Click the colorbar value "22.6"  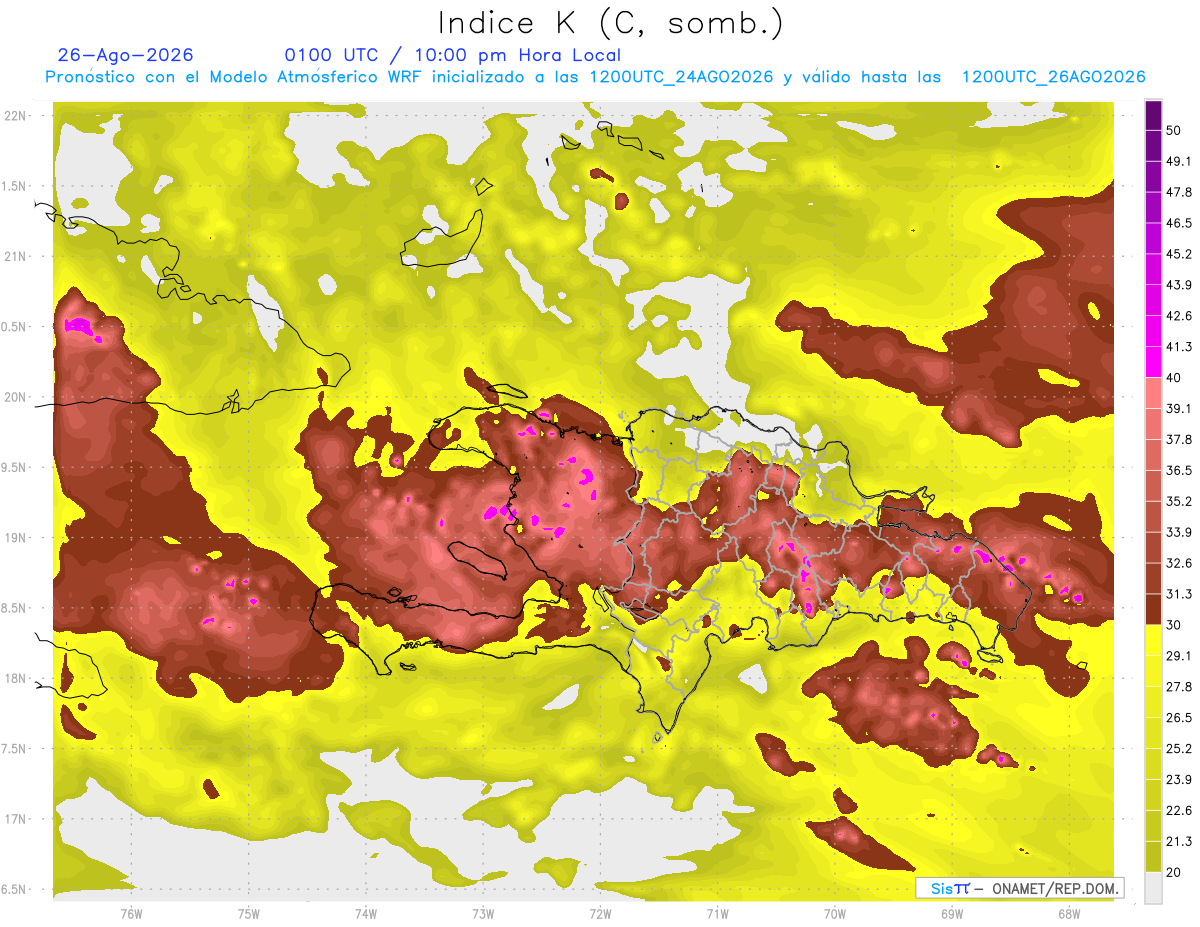click(1179, 811)
